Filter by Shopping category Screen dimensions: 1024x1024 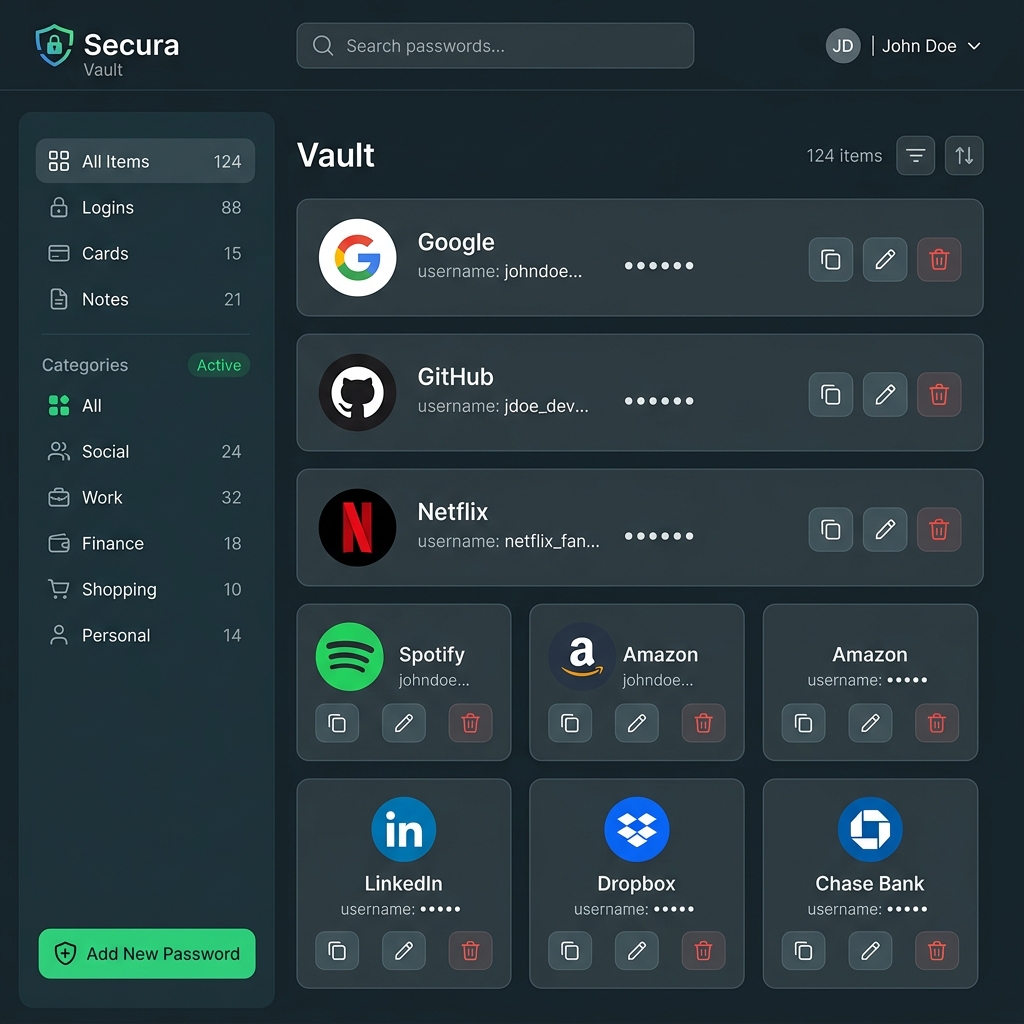tap(145, 589)
